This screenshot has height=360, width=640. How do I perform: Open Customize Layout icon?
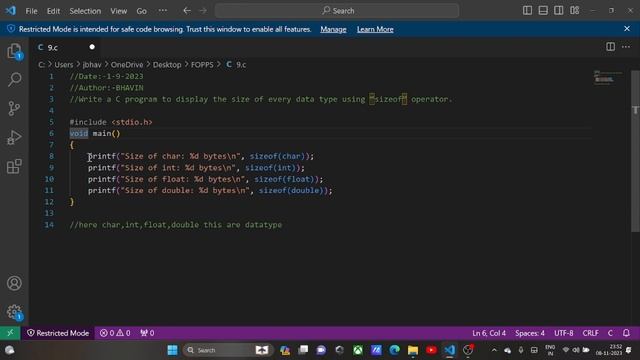(x=575, y=11)
